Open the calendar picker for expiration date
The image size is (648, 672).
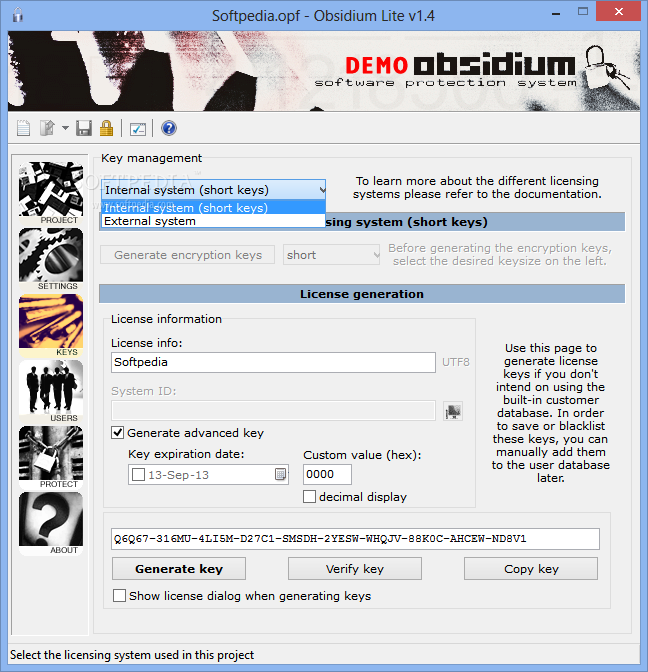pos(280,474)
